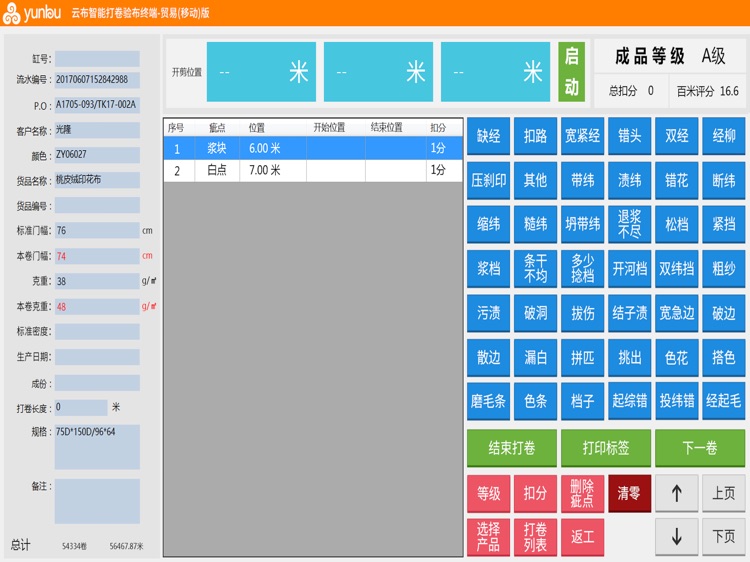This screenshot has width=750, height=562.
Task: Tap the 宽紧经 defect button
Action: click(x=582, y=136)
